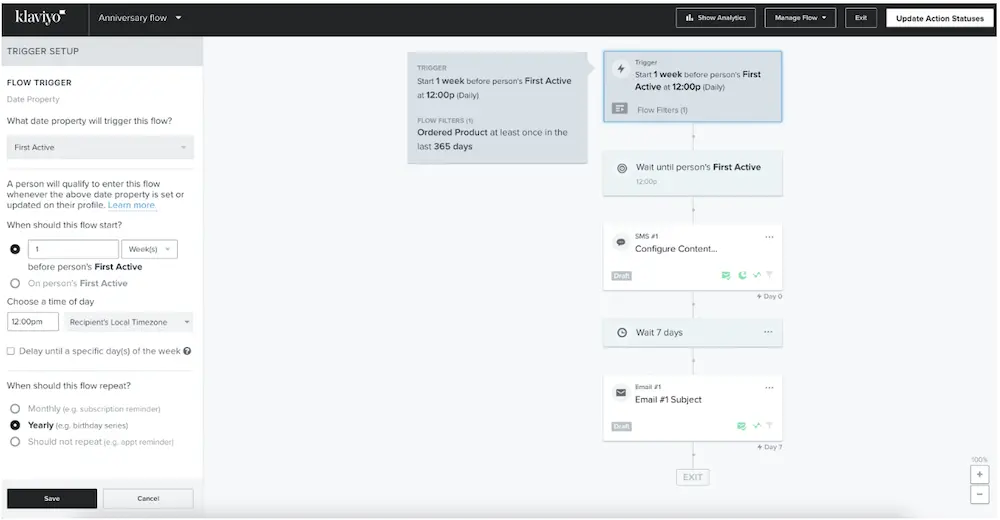
Task: Expand the Week(s) unit dropdown
Action: tap(149, 249)
